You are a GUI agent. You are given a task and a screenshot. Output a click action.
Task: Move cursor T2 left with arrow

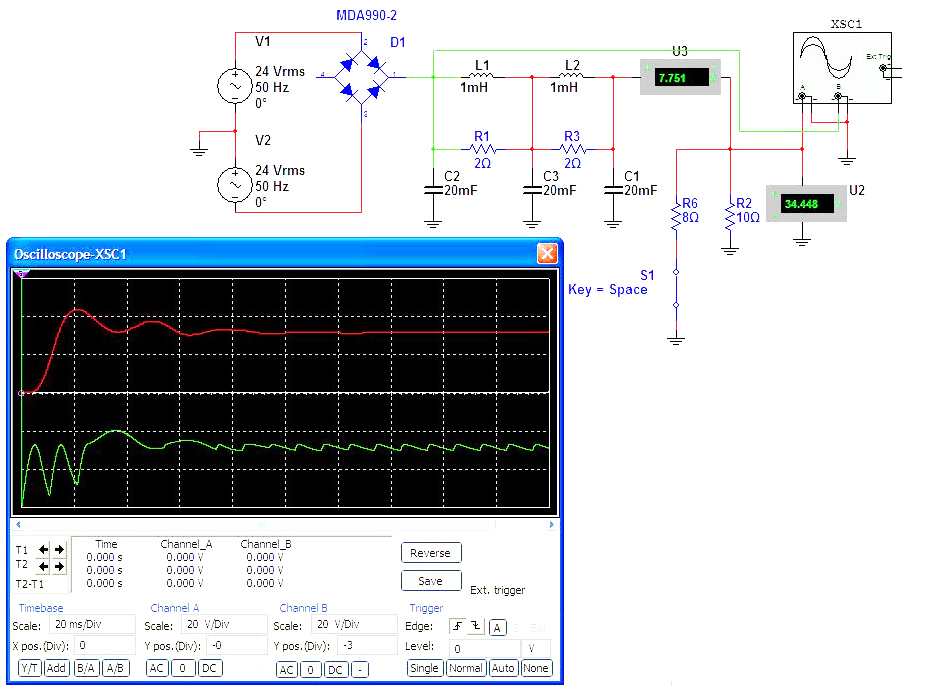tap(43, 566)
